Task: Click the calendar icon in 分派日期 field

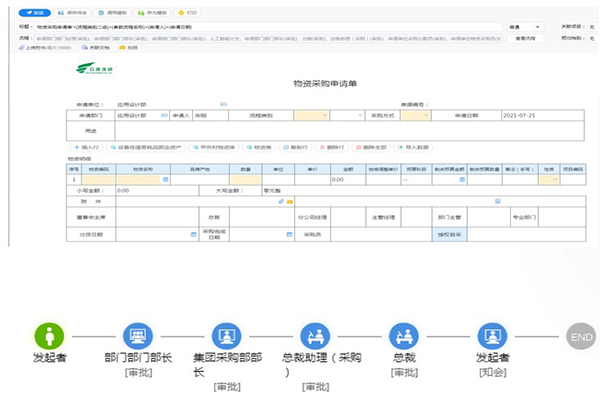Action: 194,234
